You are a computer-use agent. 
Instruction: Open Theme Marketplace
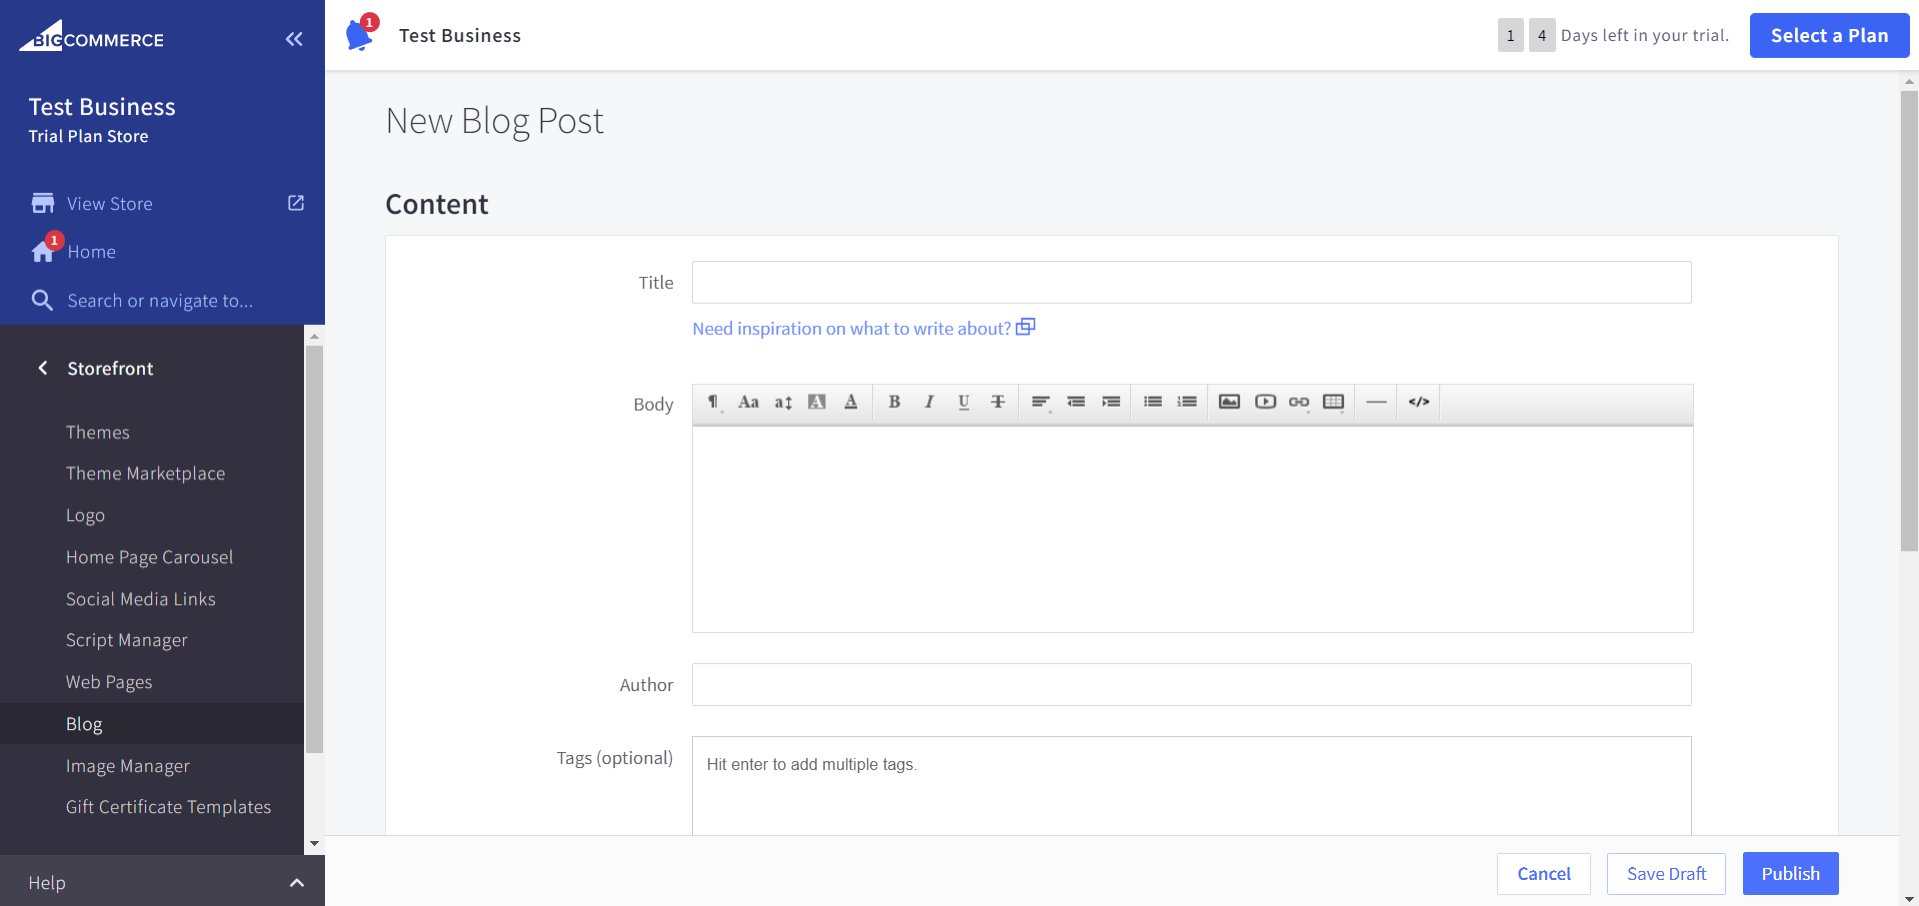coord(146,474)
